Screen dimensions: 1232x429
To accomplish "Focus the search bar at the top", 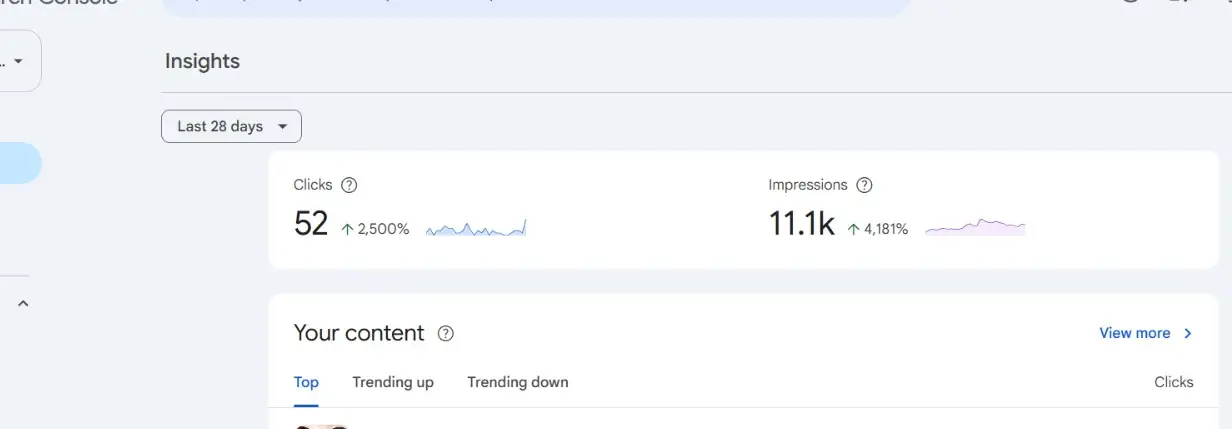I will [x=536, y=6].
